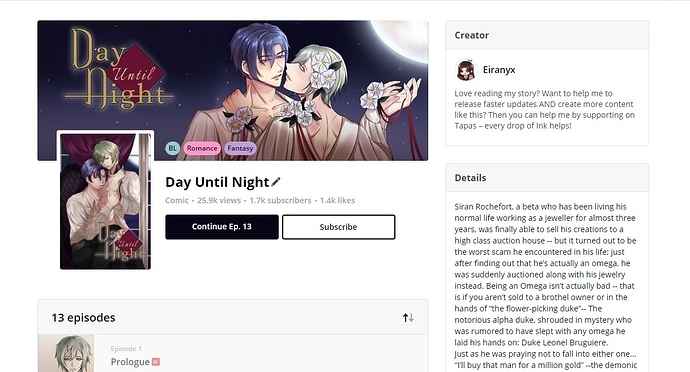Screen dimensions: 690x372
Task: Click the 1.4k likes stat
Action: (338, 200)
